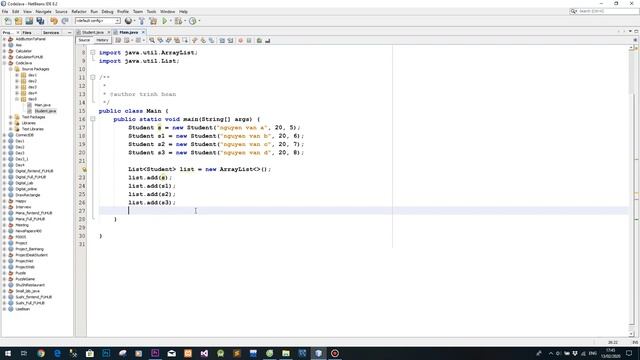Click the Windows Start button
Screen dimensions: 640x360
(x=8, y=353)
